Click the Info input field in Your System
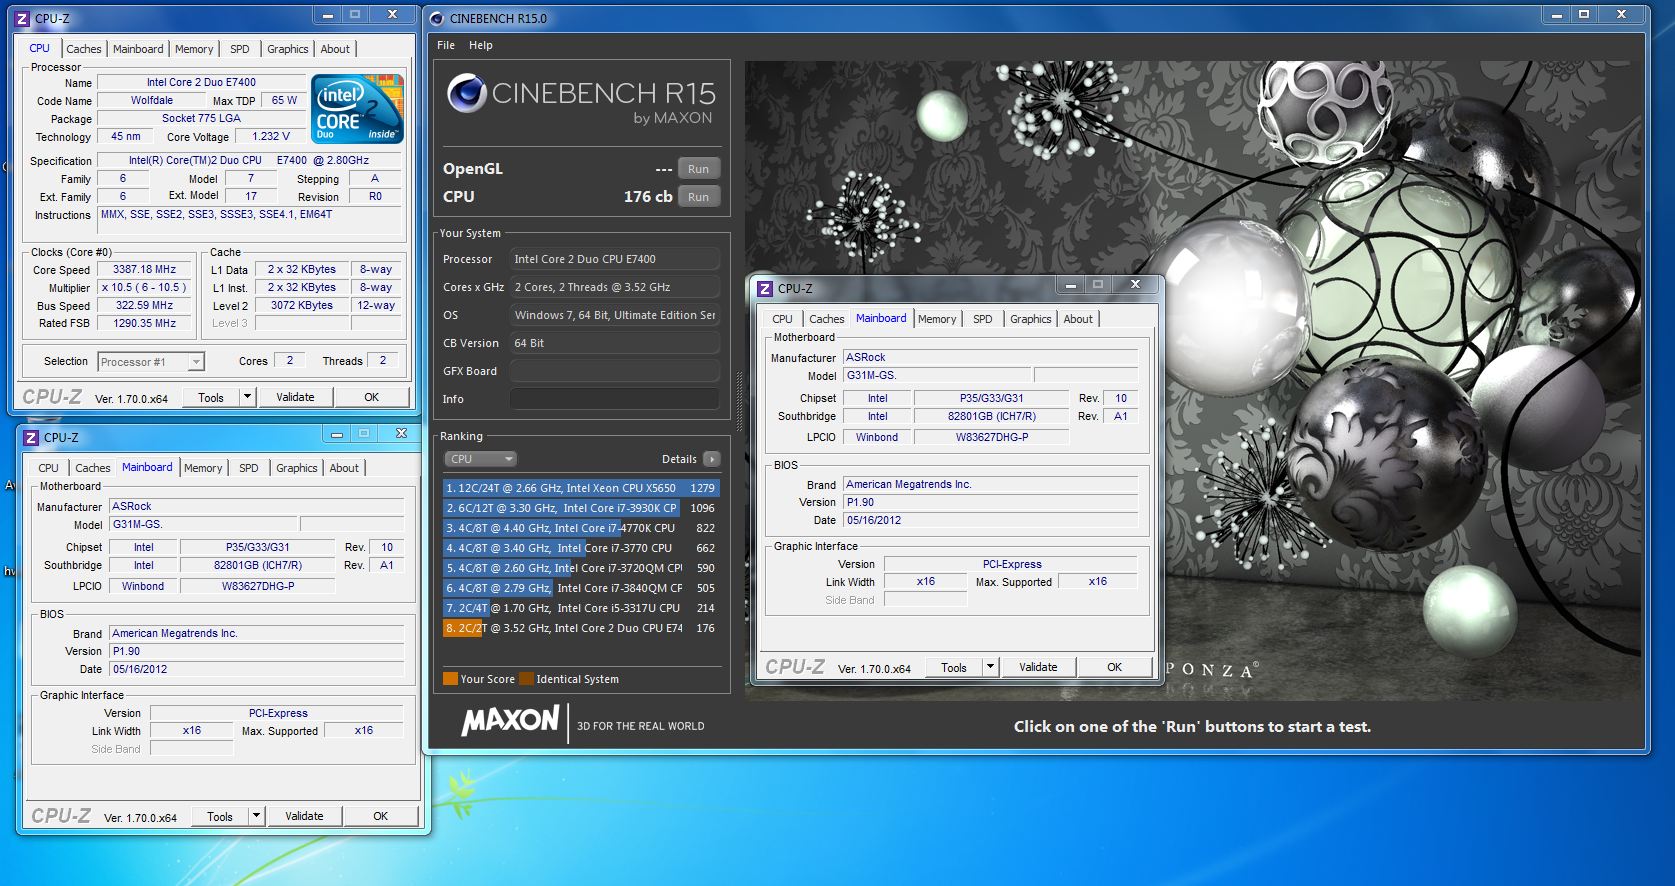The image size is (1675, 886). 614,399
